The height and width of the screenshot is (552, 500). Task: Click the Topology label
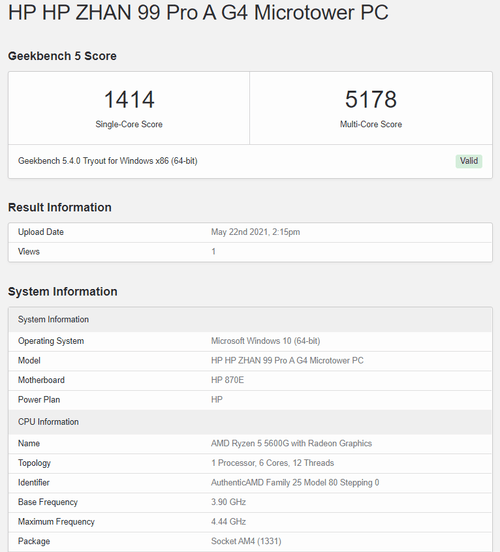tap(35, 463)
